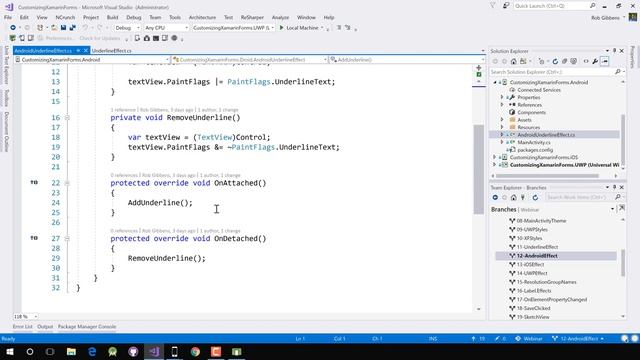
Task: Click the Solution Explorer Refresh icon
Action: point(555,61)
